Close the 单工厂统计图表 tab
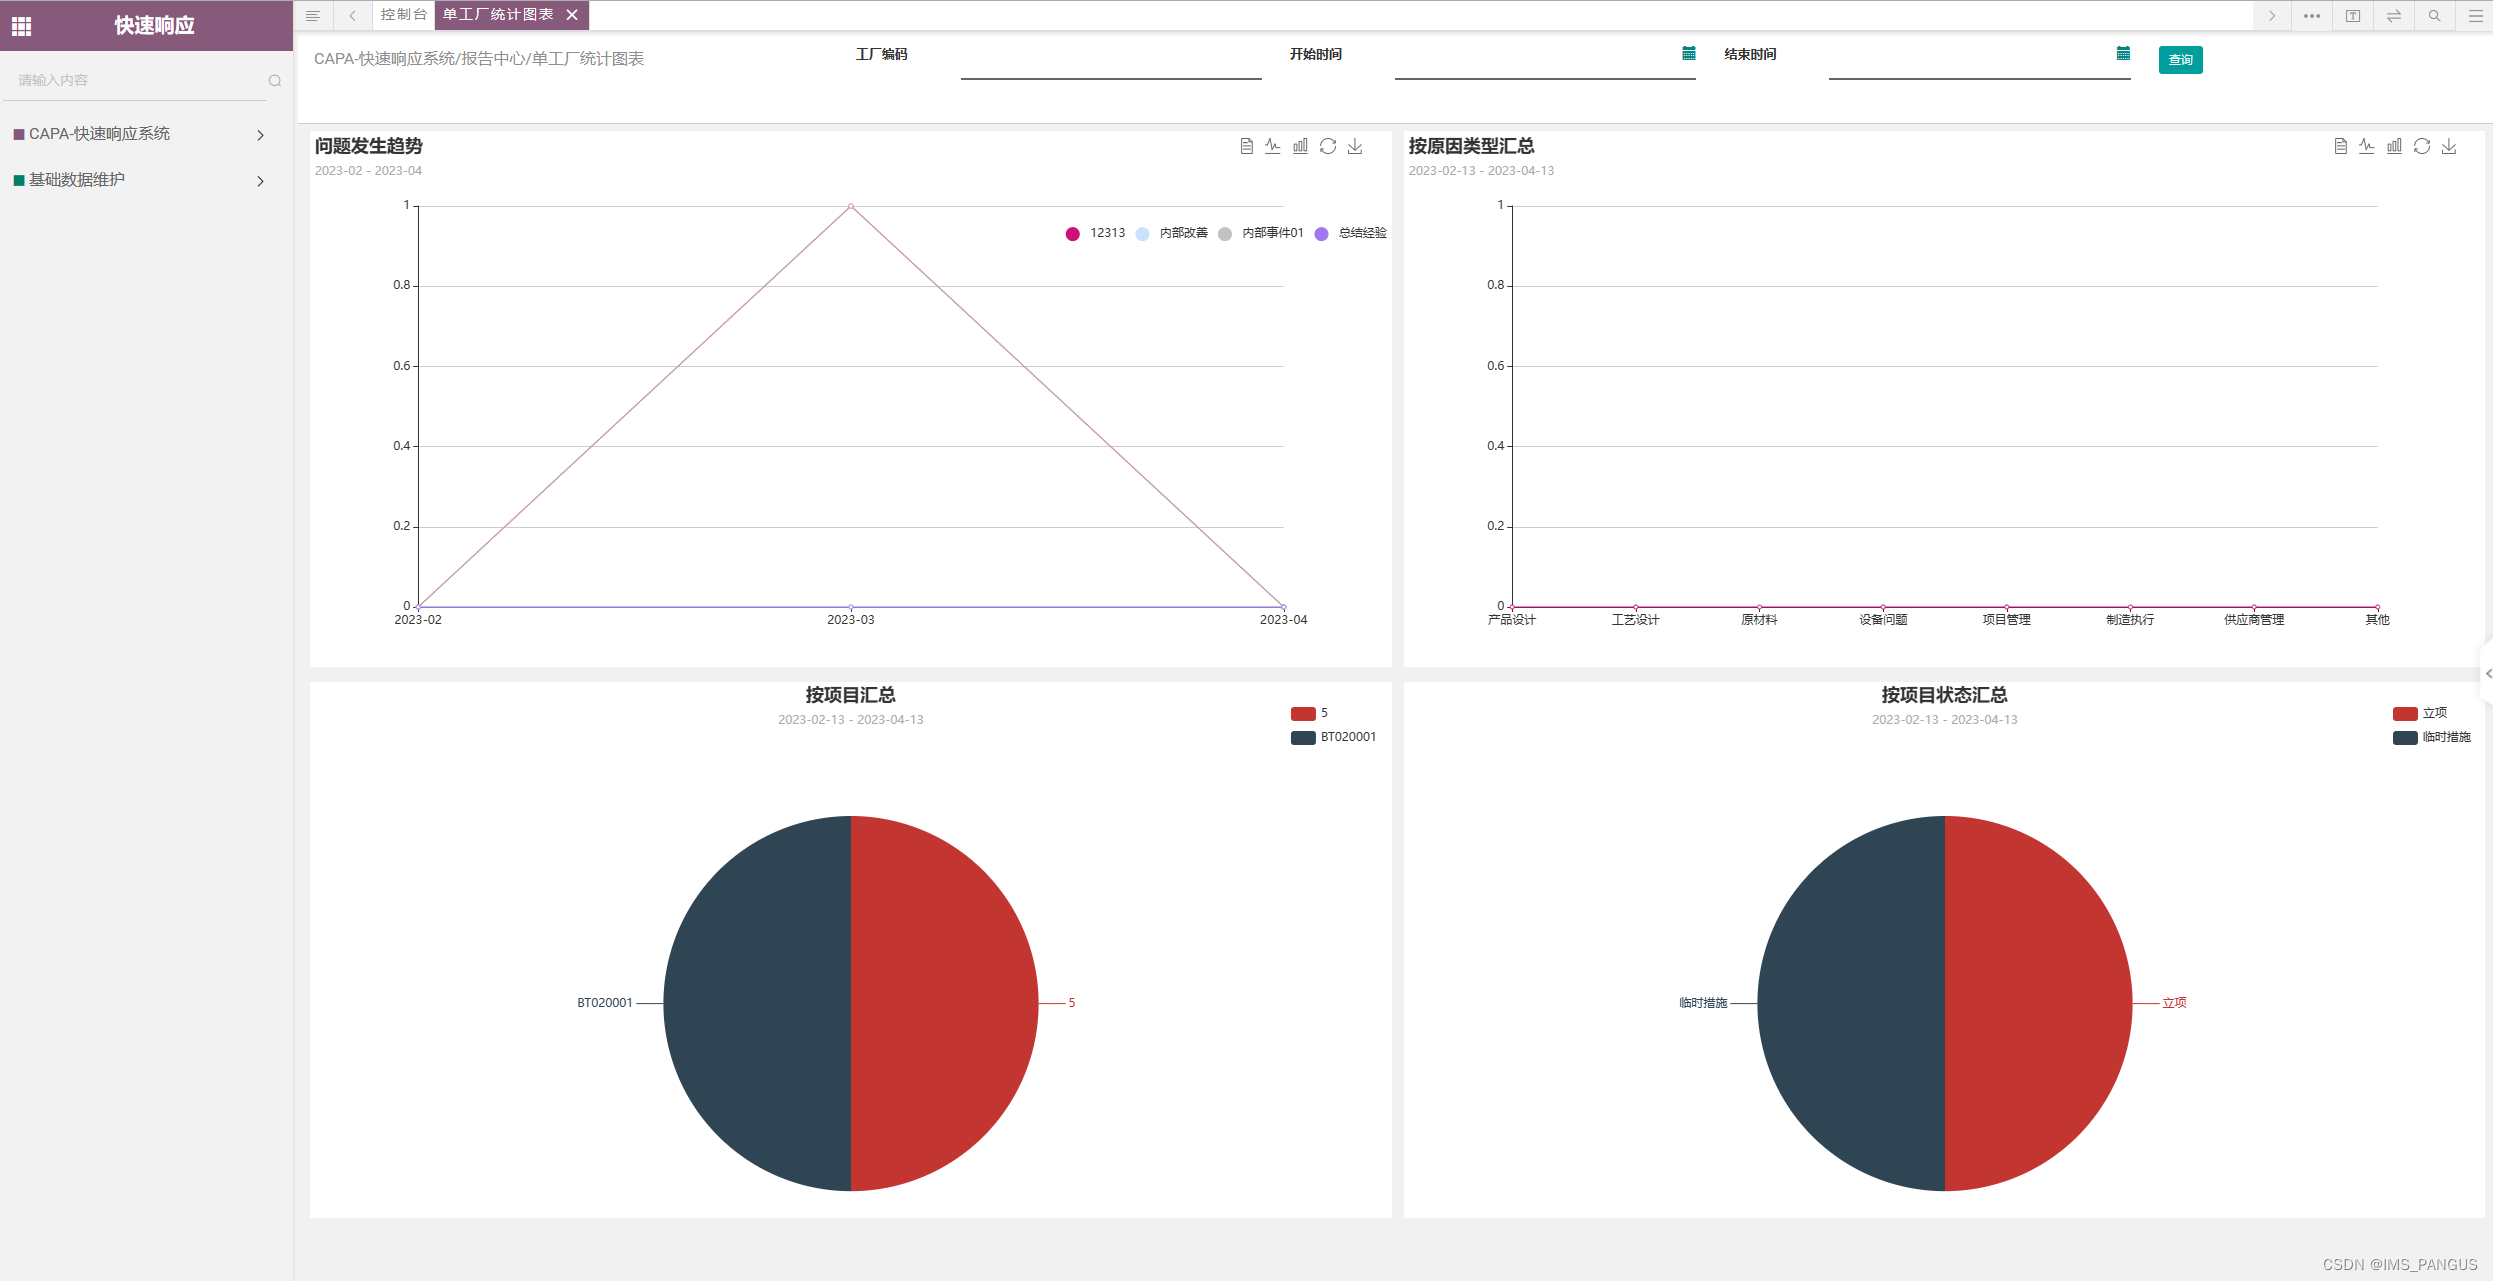 pyautogui.click(x=572, y=15)
